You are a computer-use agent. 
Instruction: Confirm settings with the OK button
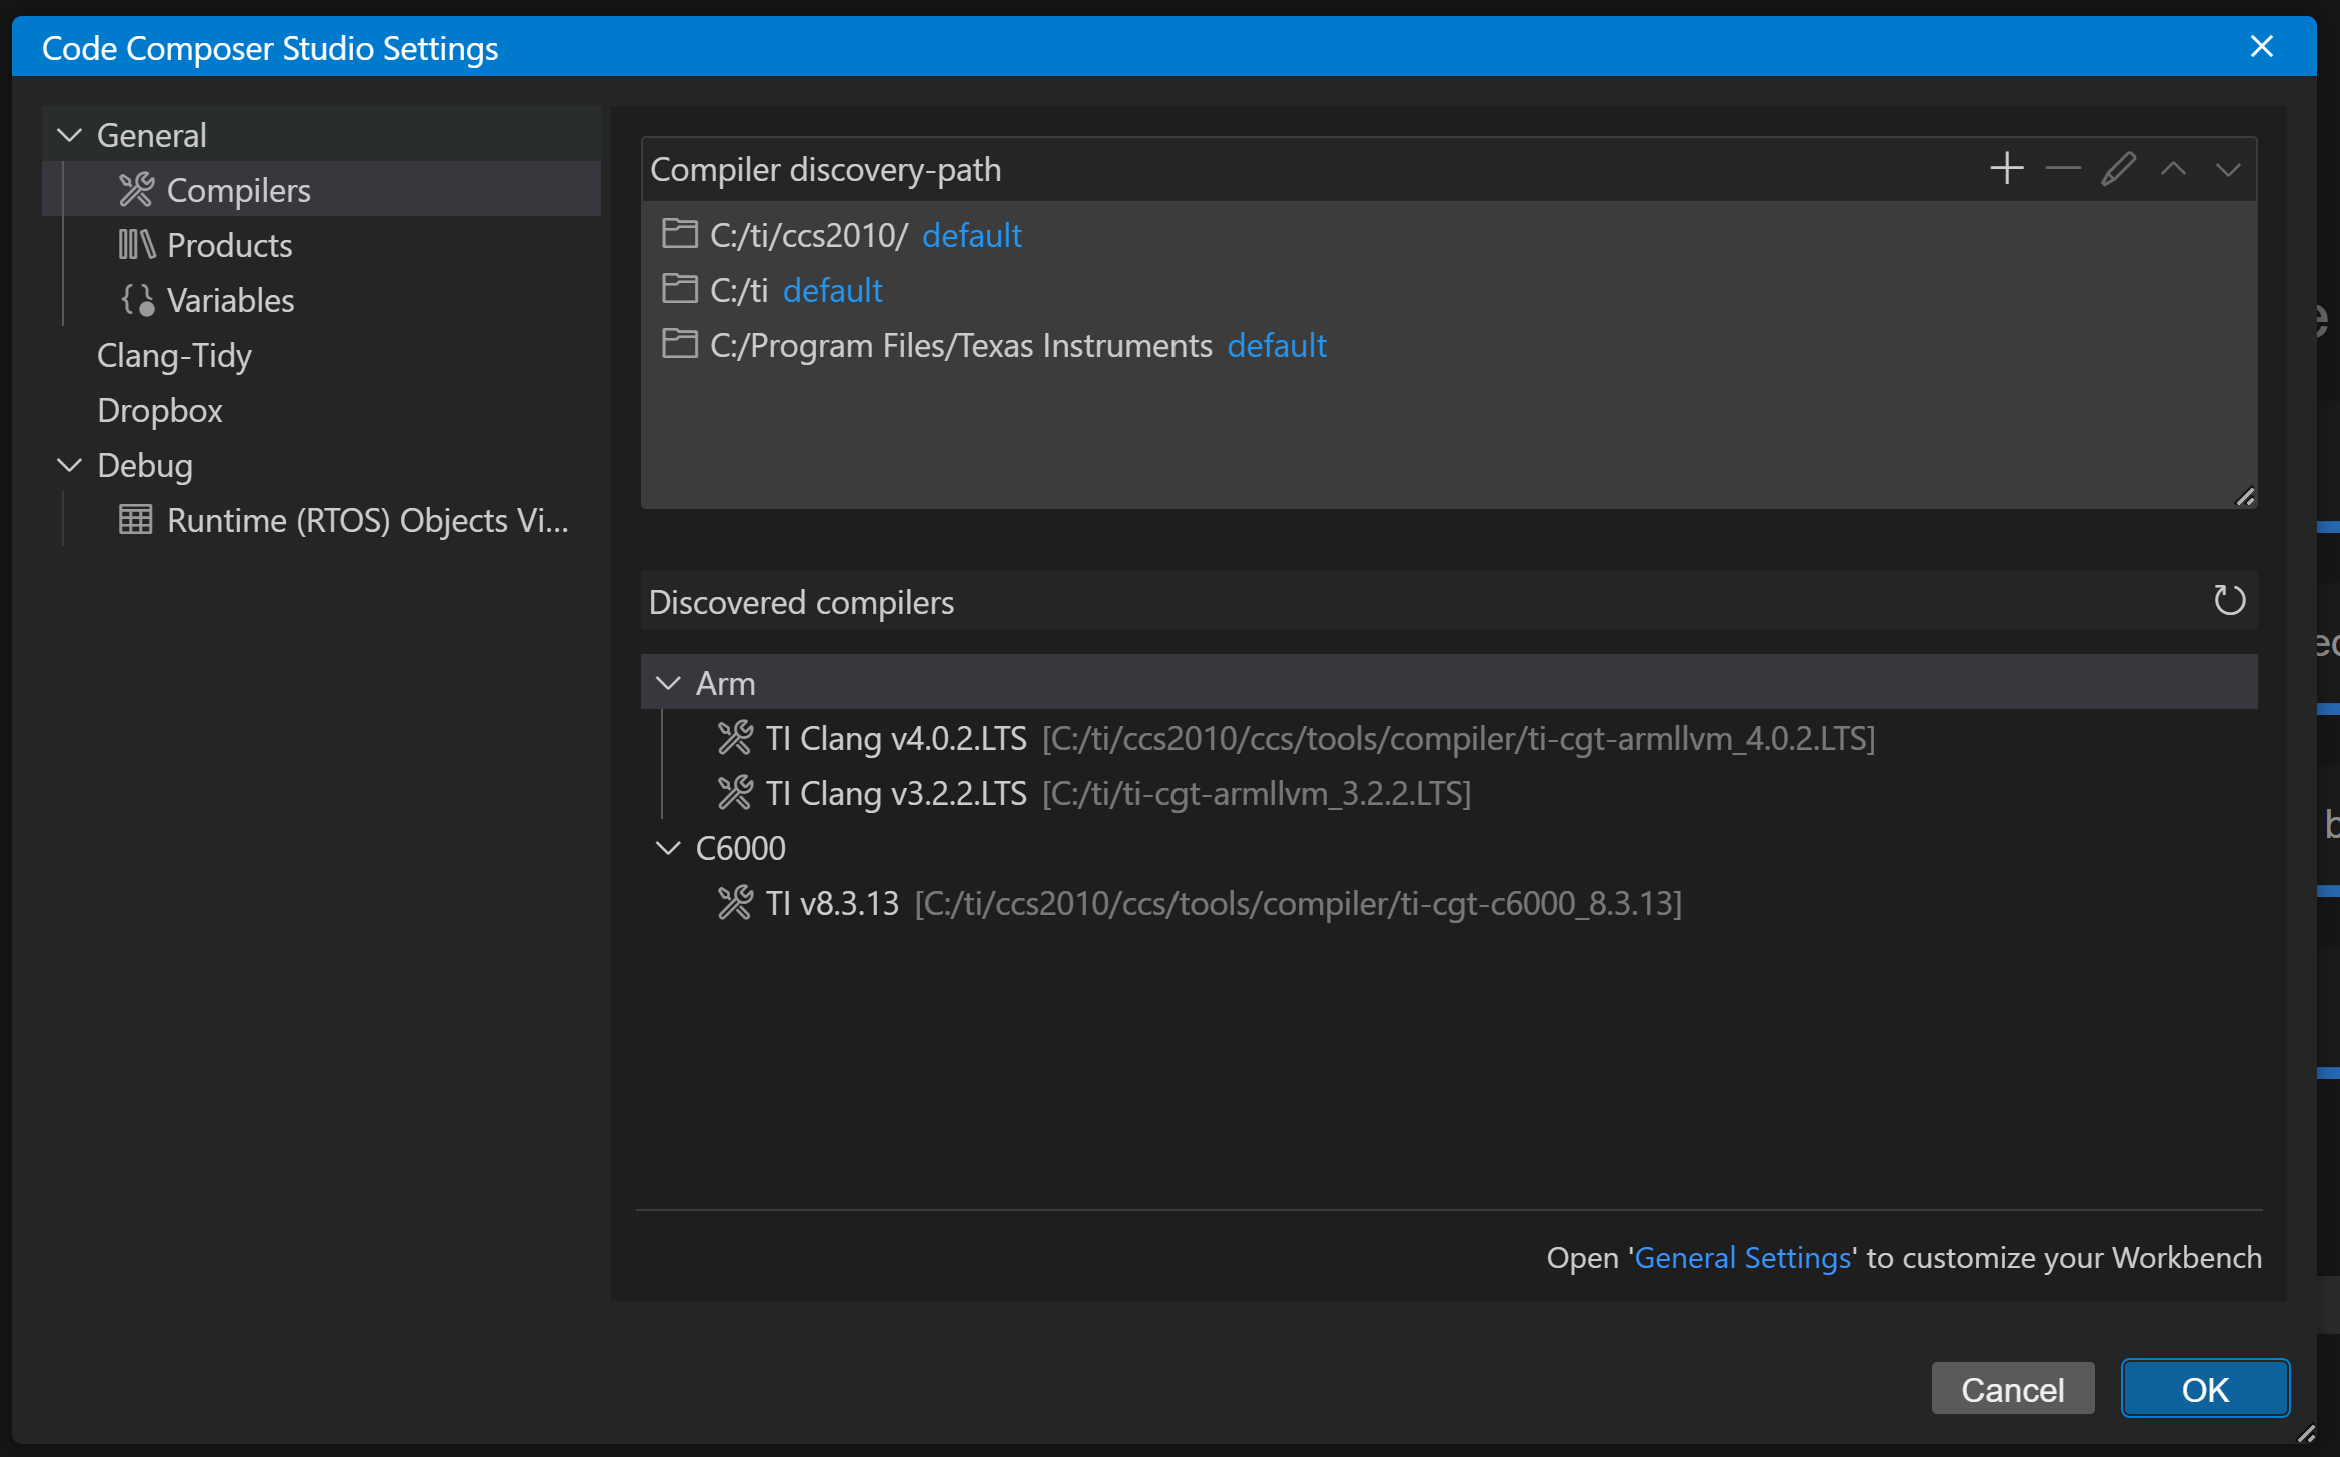tap(2205, 1389)
